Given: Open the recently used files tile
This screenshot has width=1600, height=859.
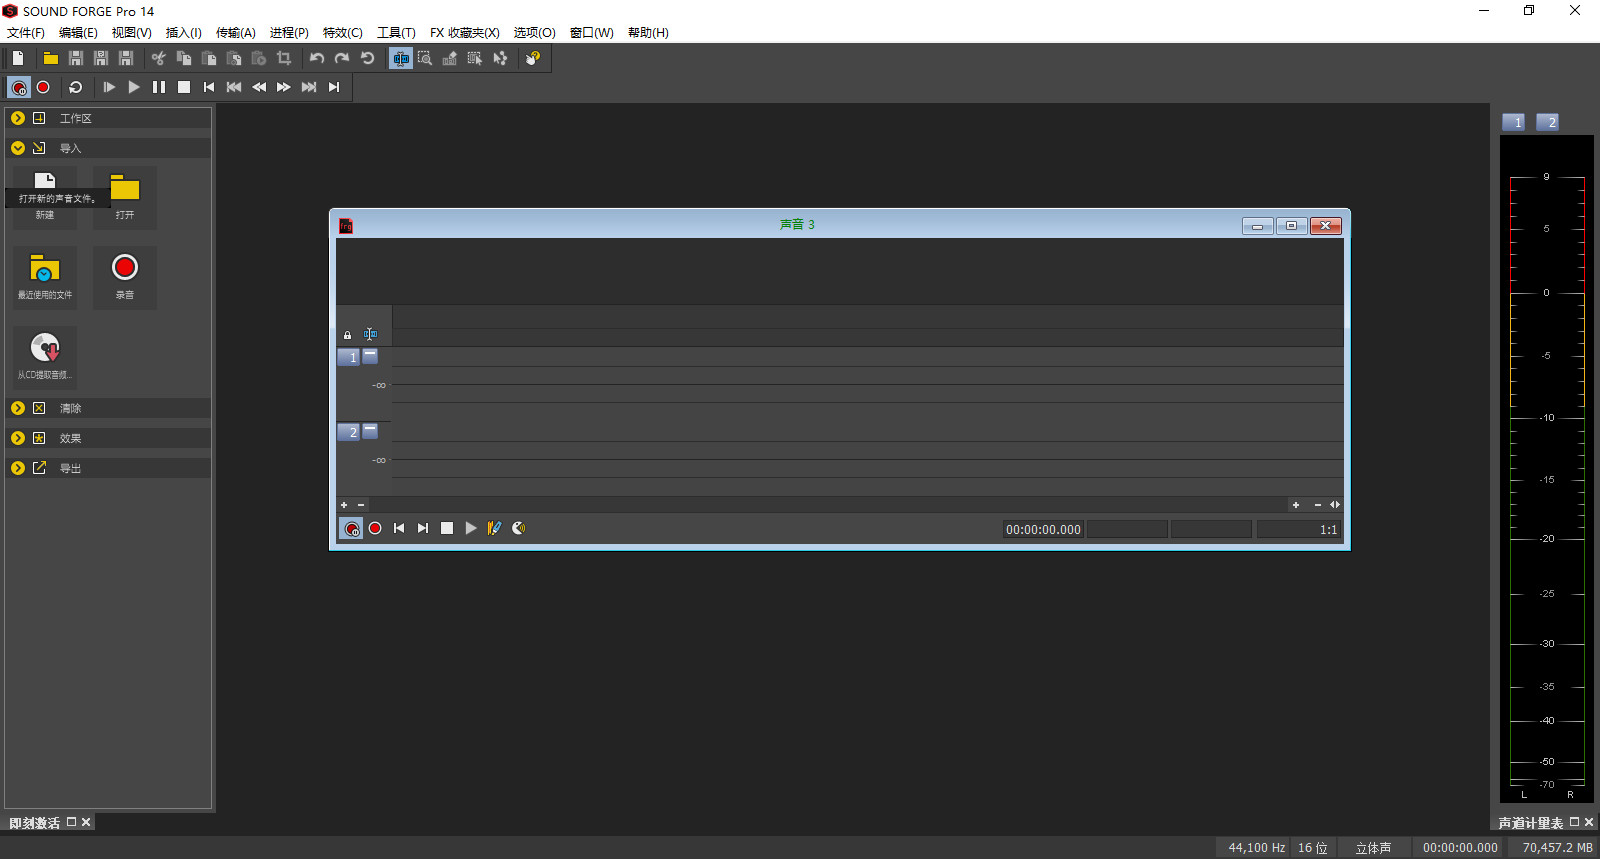Looking at the screenshot, I should (45, 277).
